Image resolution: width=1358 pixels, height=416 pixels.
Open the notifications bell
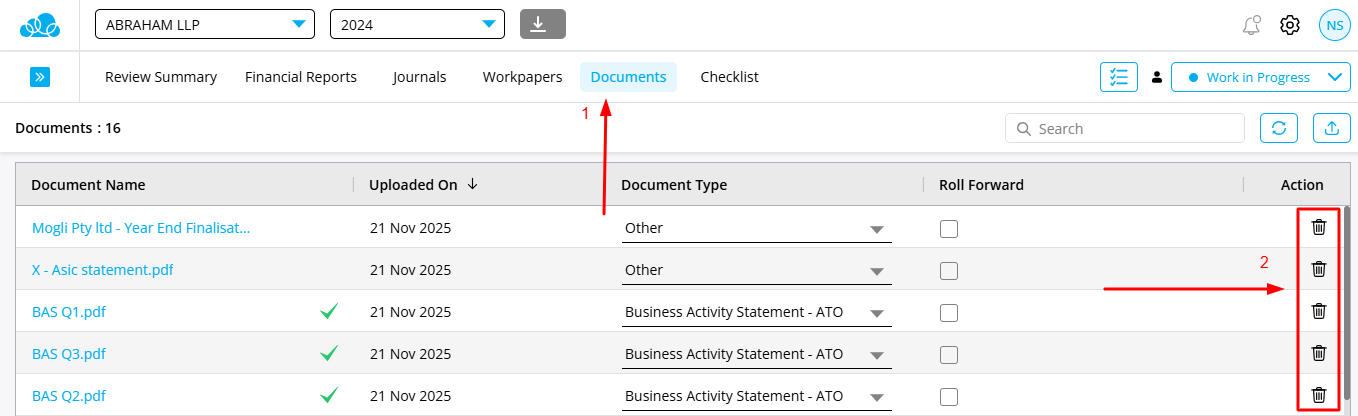(1251, 25)
